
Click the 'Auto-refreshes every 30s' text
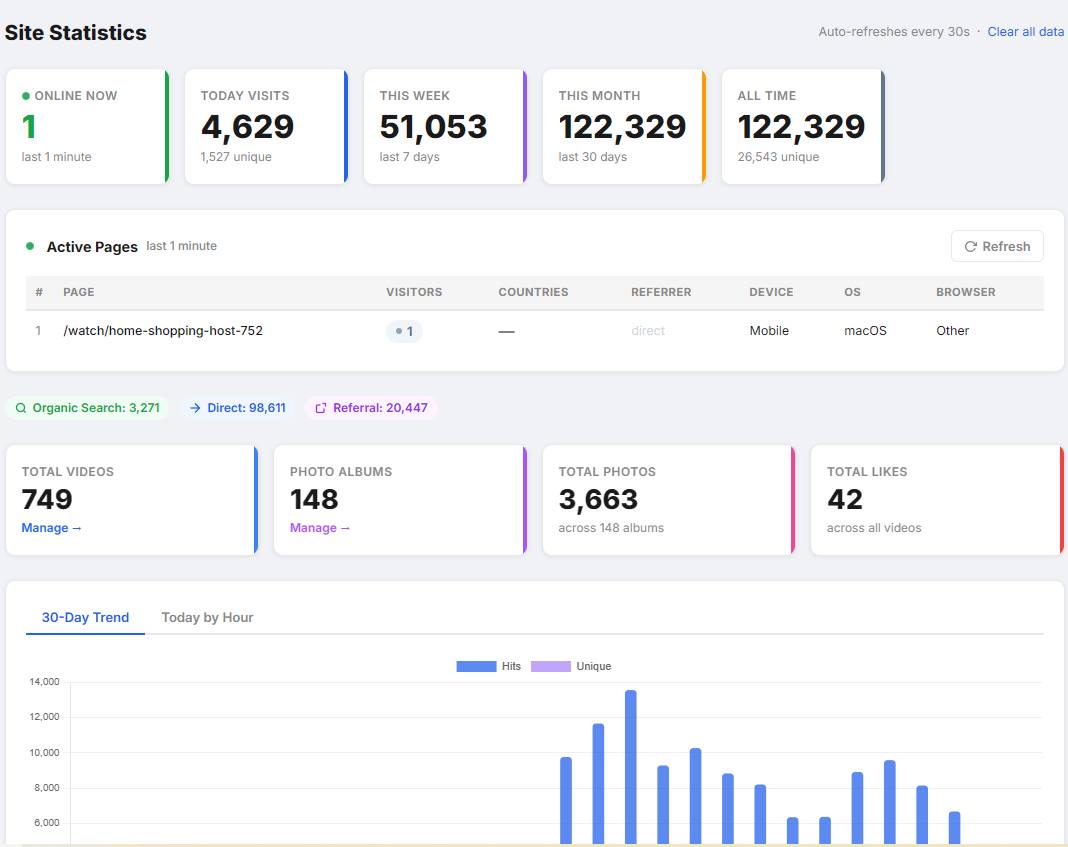point(894,31)
